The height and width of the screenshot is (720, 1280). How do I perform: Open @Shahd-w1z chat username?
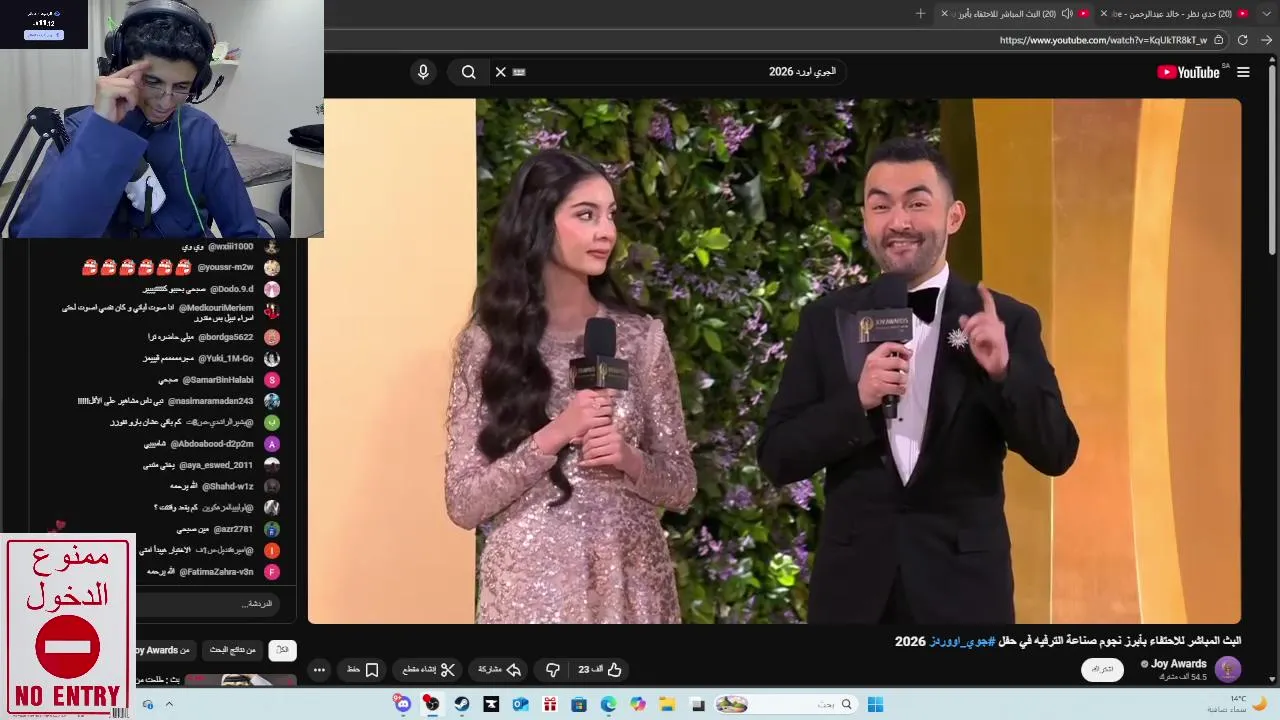click(227, 486)
